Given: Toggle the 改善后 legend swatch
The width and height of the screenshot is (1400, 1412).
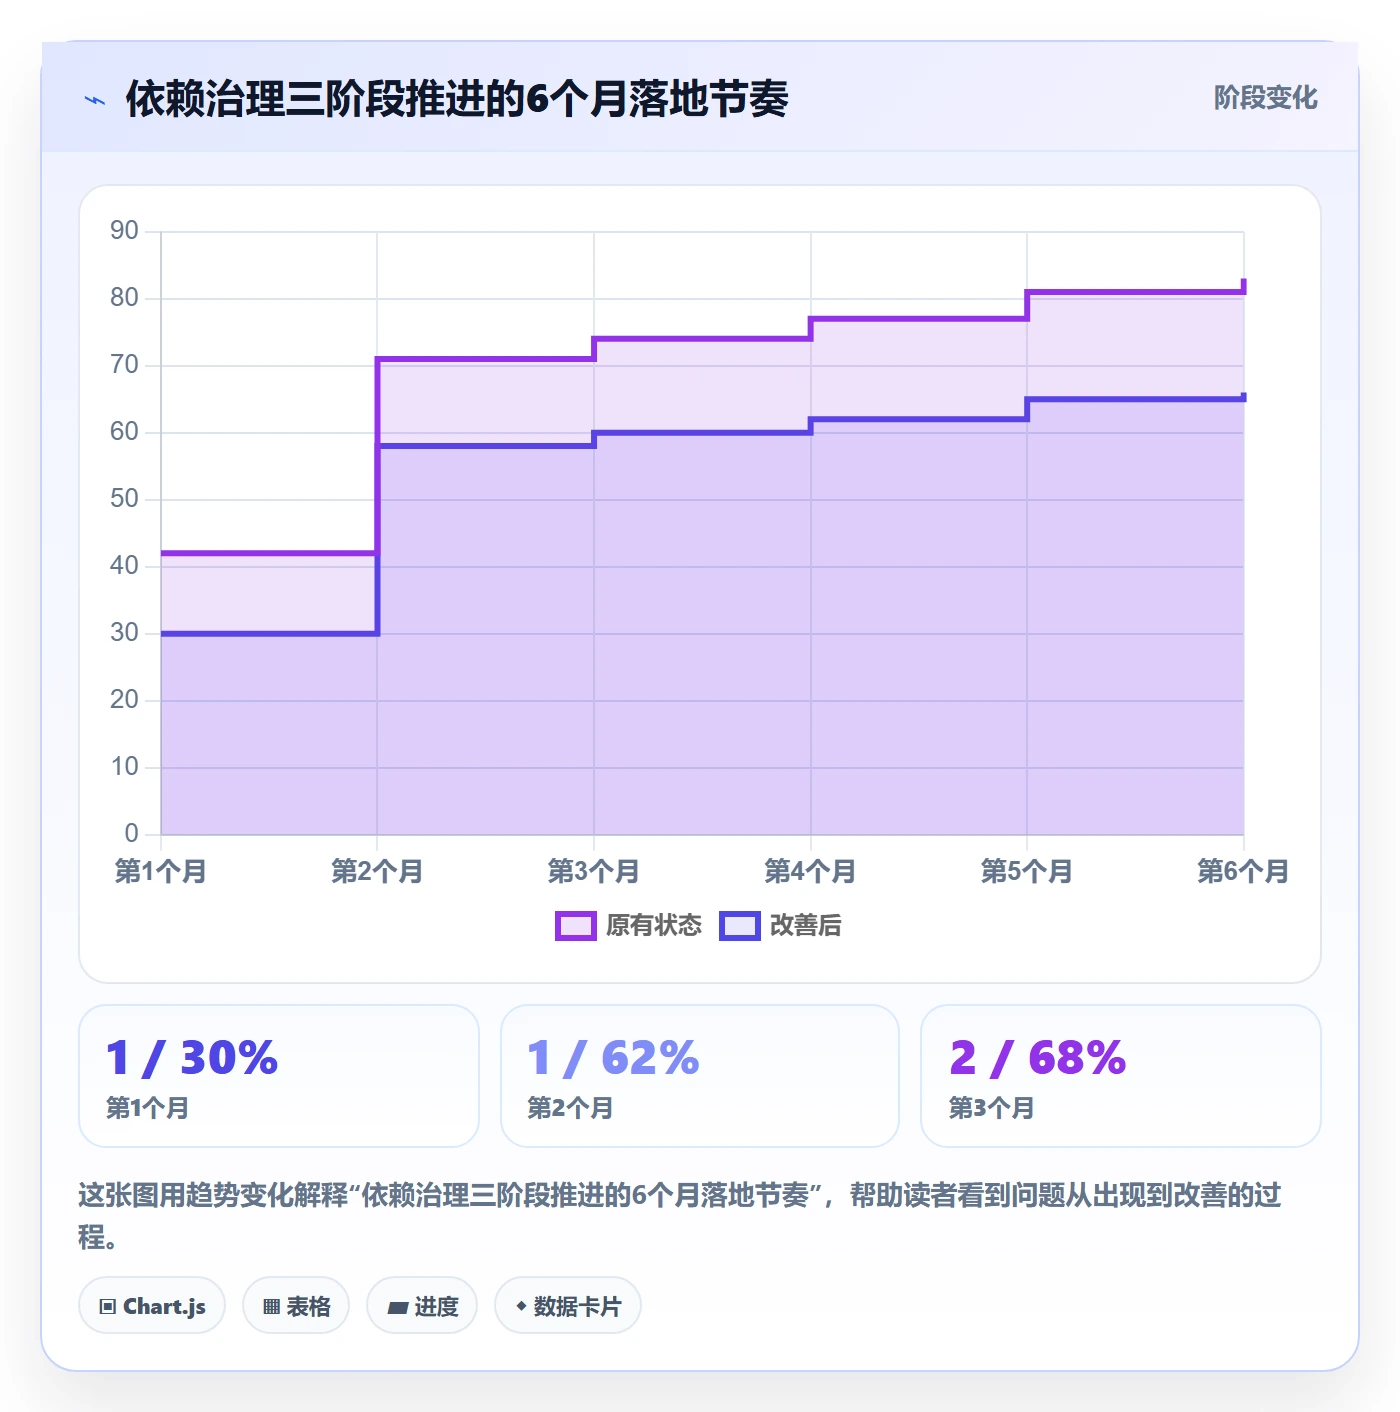Looking at the screenshot, I should (x=740, y=926).
